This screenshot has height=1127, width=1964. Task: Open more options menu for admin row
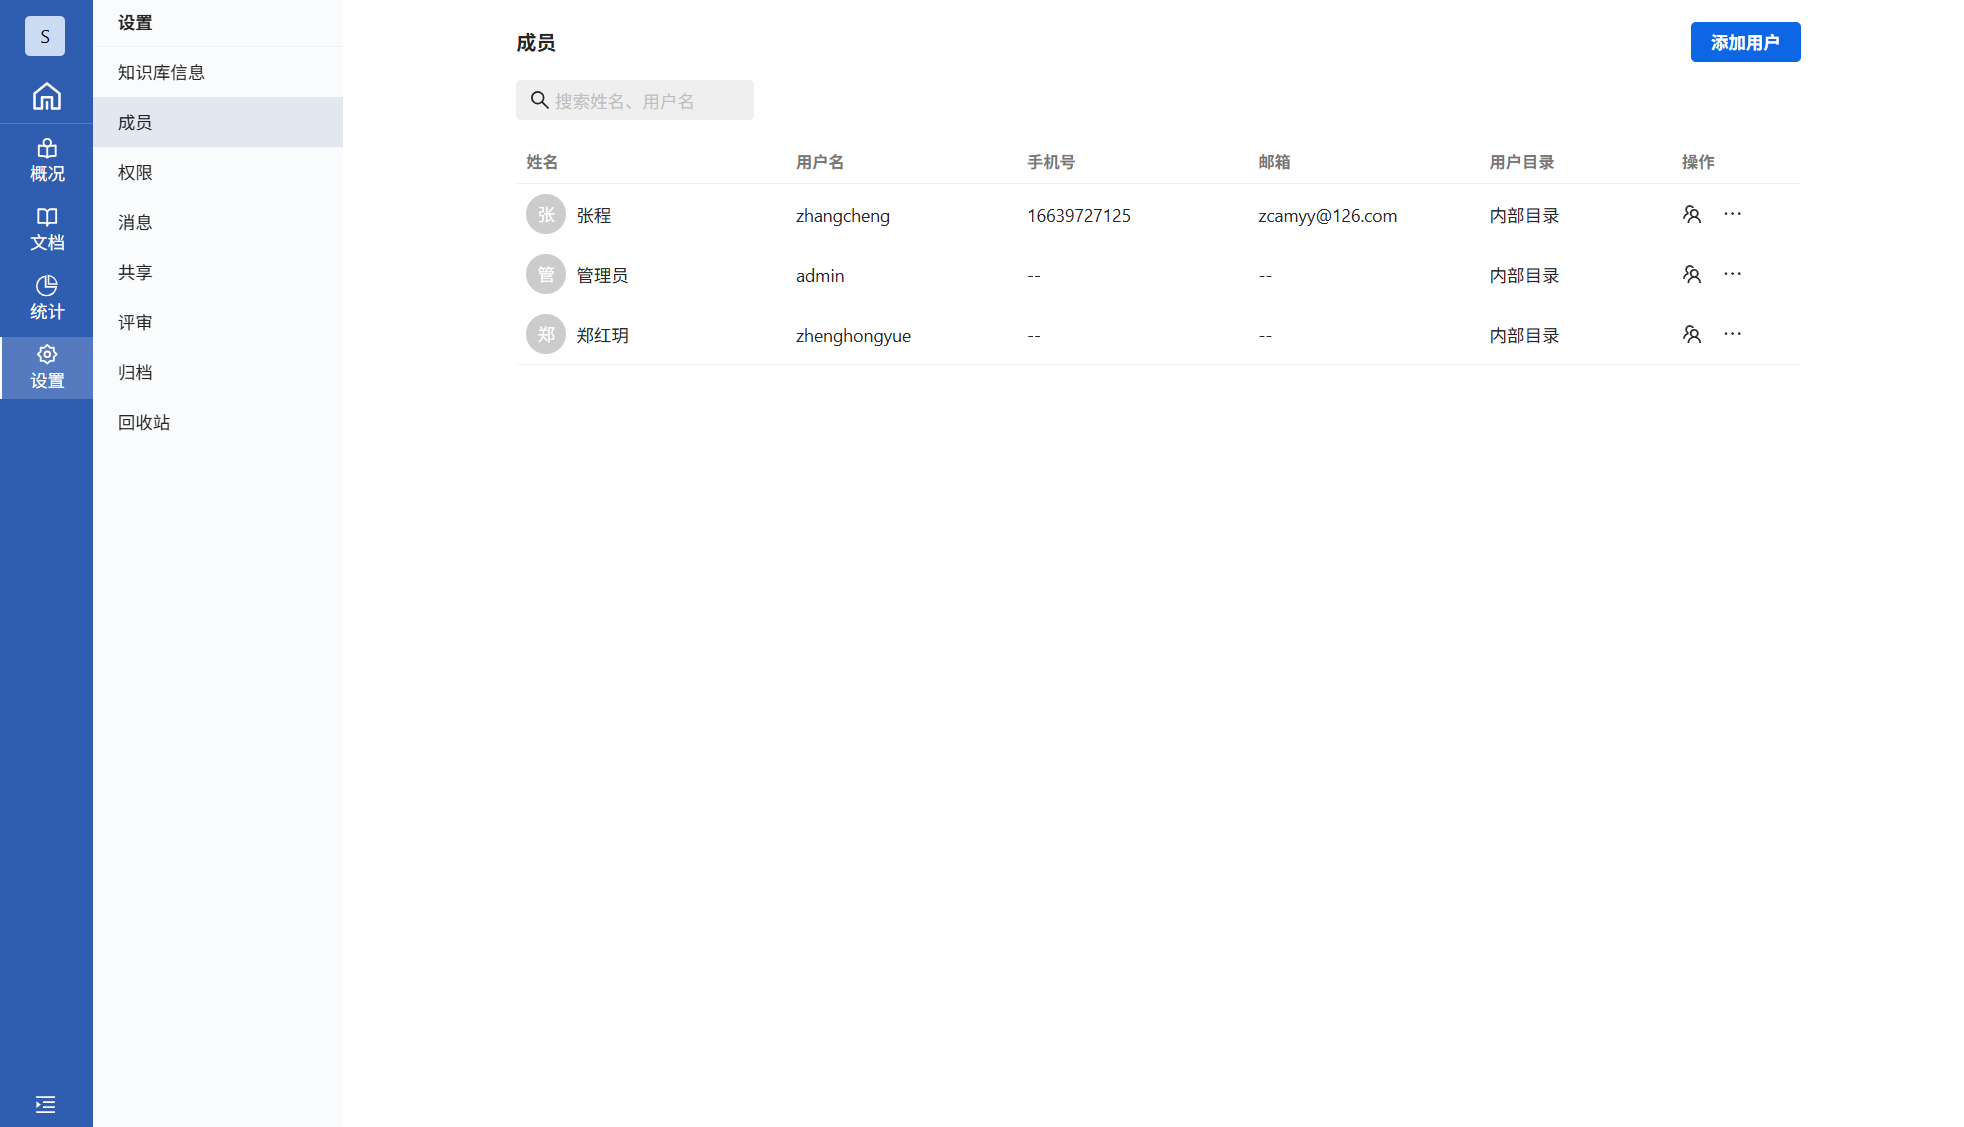click(1732, 274)
